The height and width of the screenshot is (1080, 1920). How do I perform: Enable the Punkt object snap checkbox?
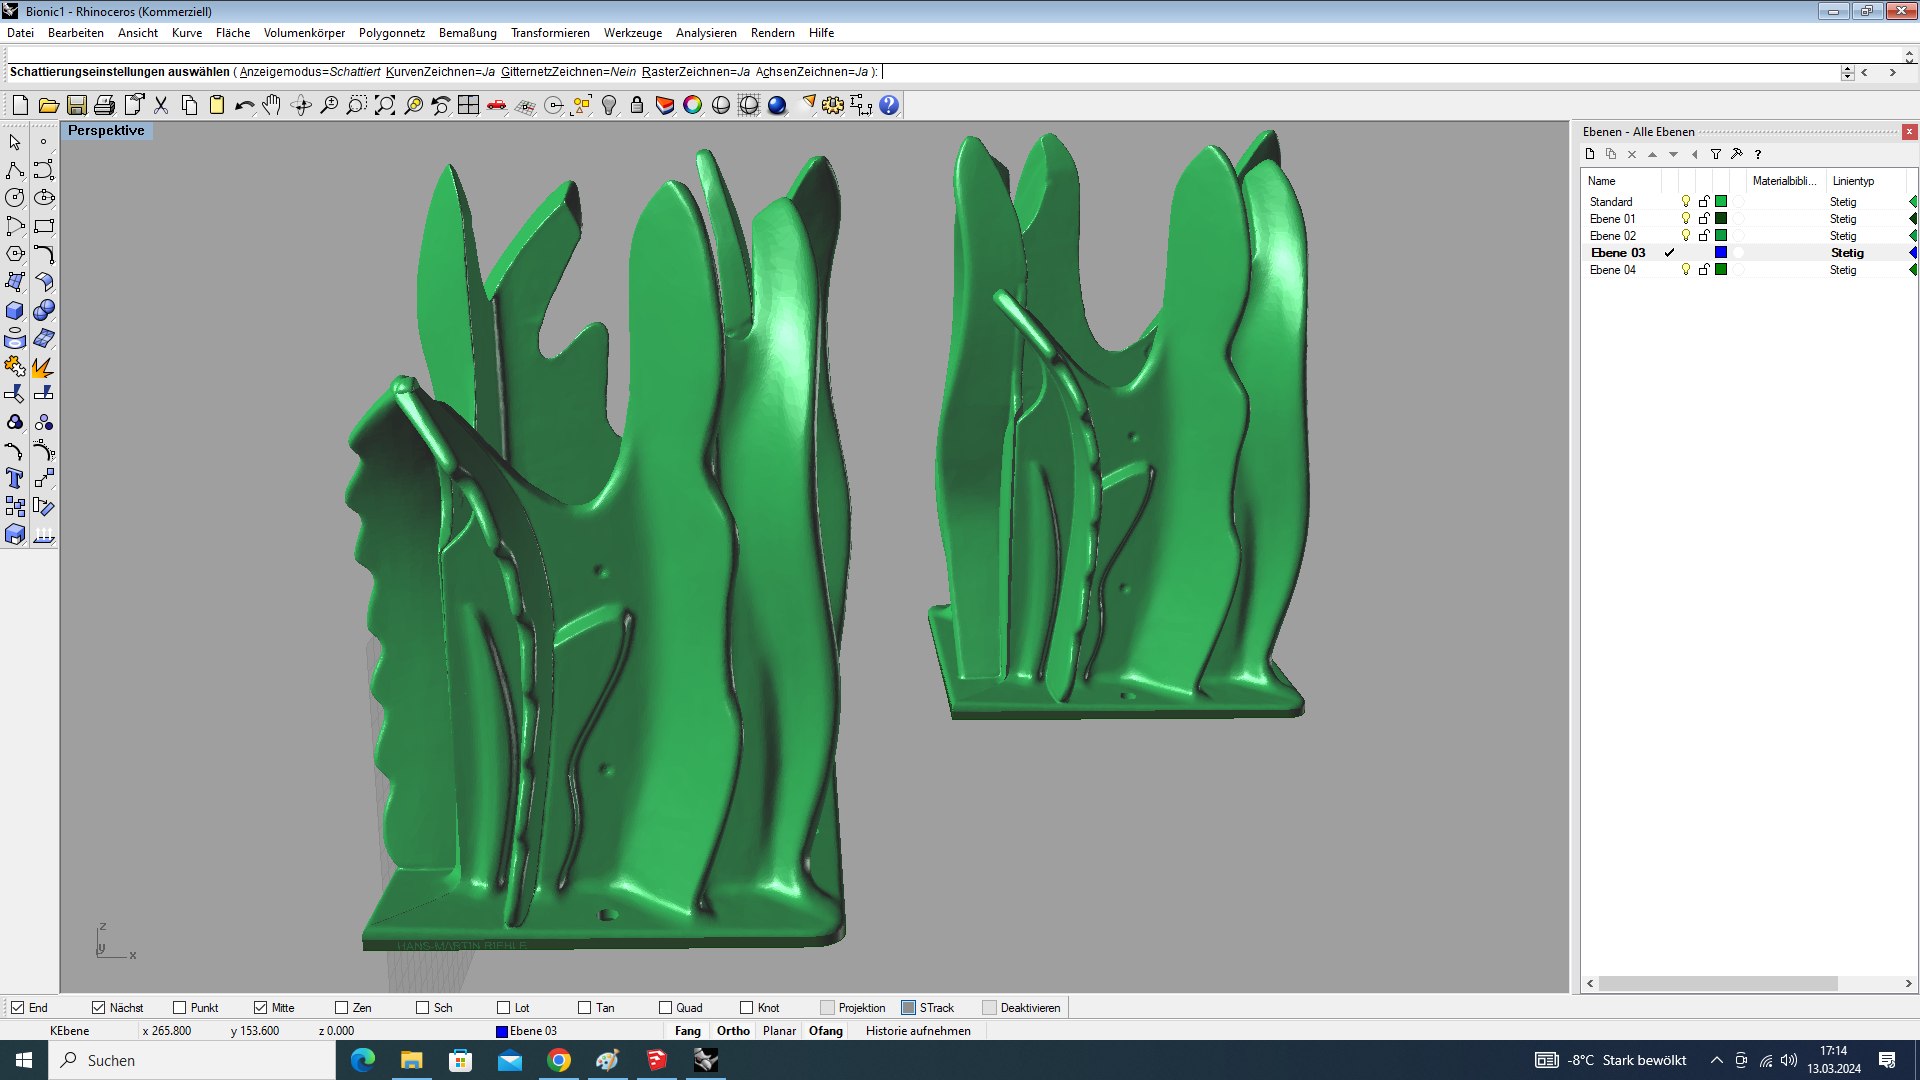tap(179, 1007)
